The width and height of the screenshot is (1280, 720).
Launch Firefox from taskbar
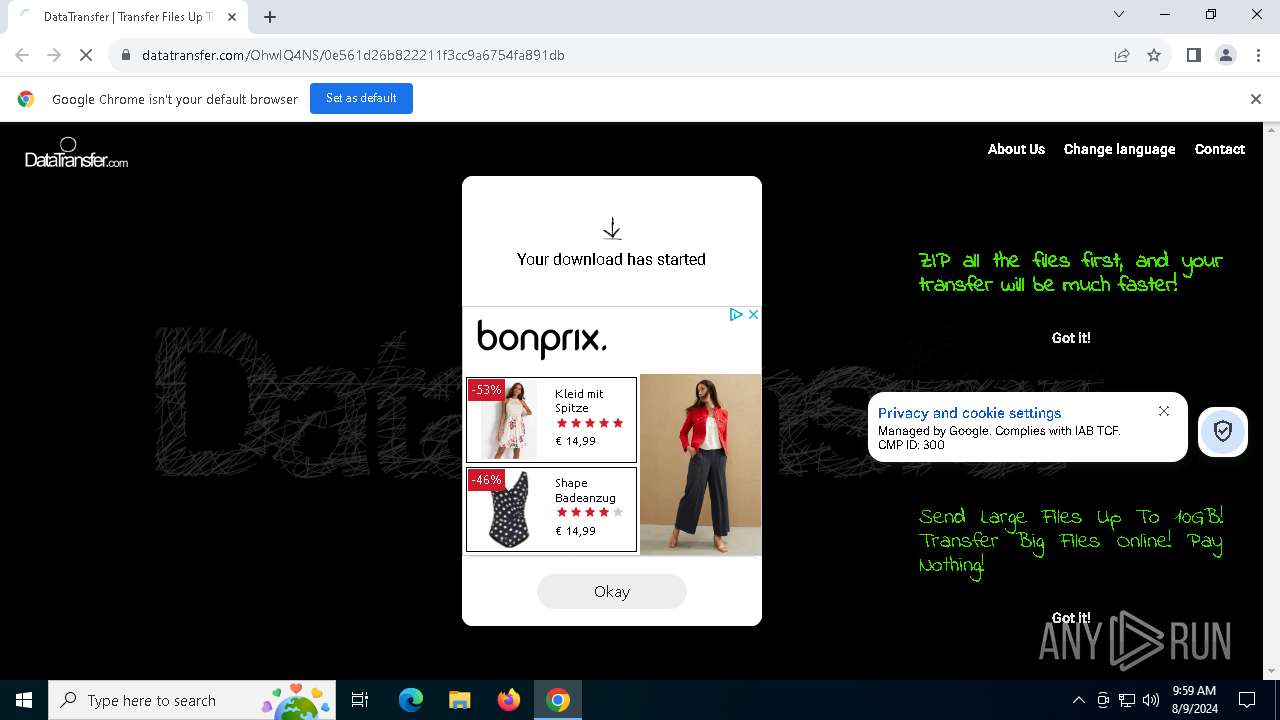click(x=509, y=700)
